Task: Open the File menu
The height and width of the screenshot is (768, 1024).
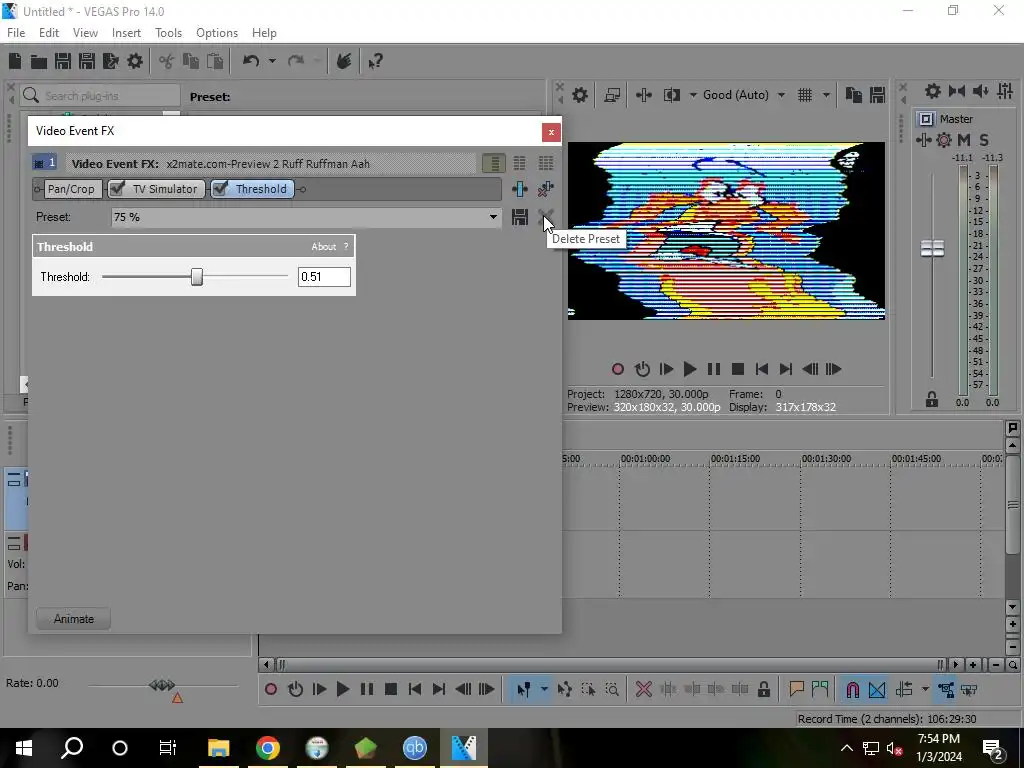Action: click(x=16, y=33)
